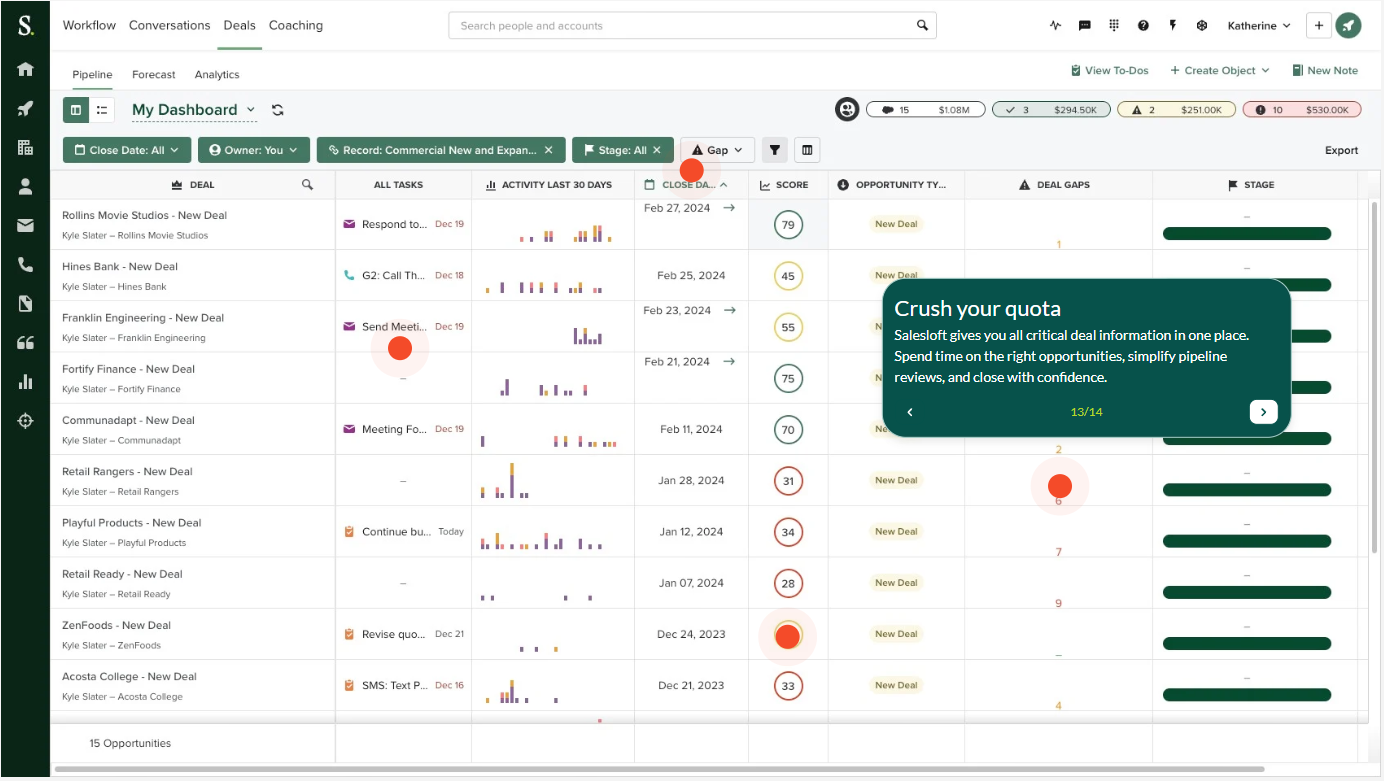Open the activity pulse feed icon
The width and height of the screenshot is (1384, 781).
[1055, 26]
